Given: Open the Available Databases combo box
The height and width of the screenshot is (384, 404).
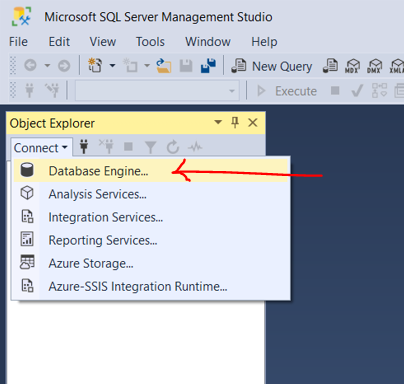Looking at the screenshot, I should pyautogui.click(x=157, y=91).
